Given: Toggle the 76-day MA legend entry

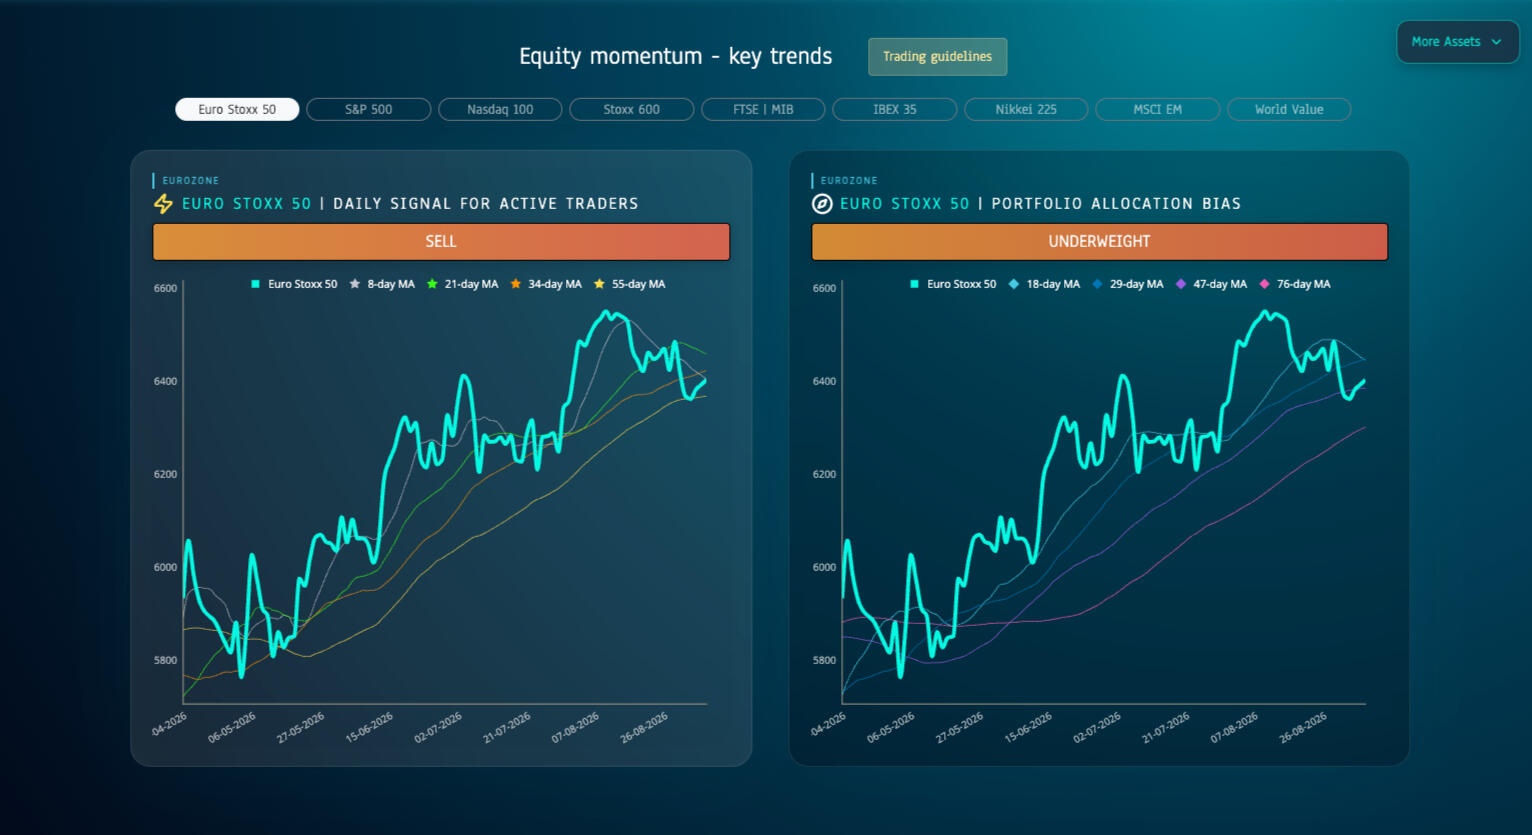Looking at the screenshot, I should pyautogui.click(x=1294, y=284).
